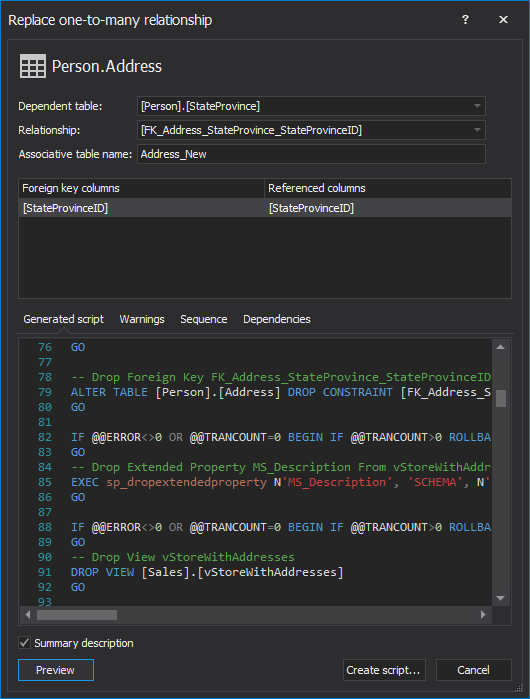Click the vertical scrollbar thumb in script
The width and height of the screenshot is (530, 699).
pos(501,398)
